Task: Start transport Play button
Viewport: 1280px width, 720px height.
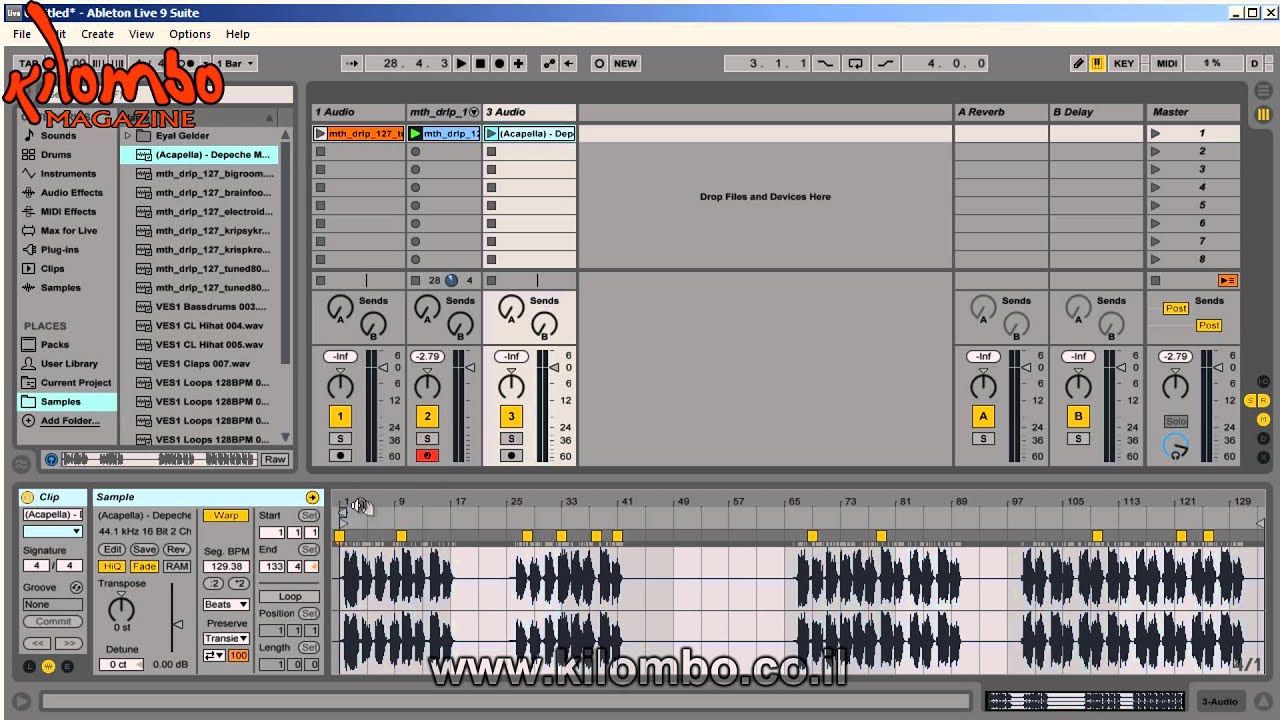Action: pos(461,63)
